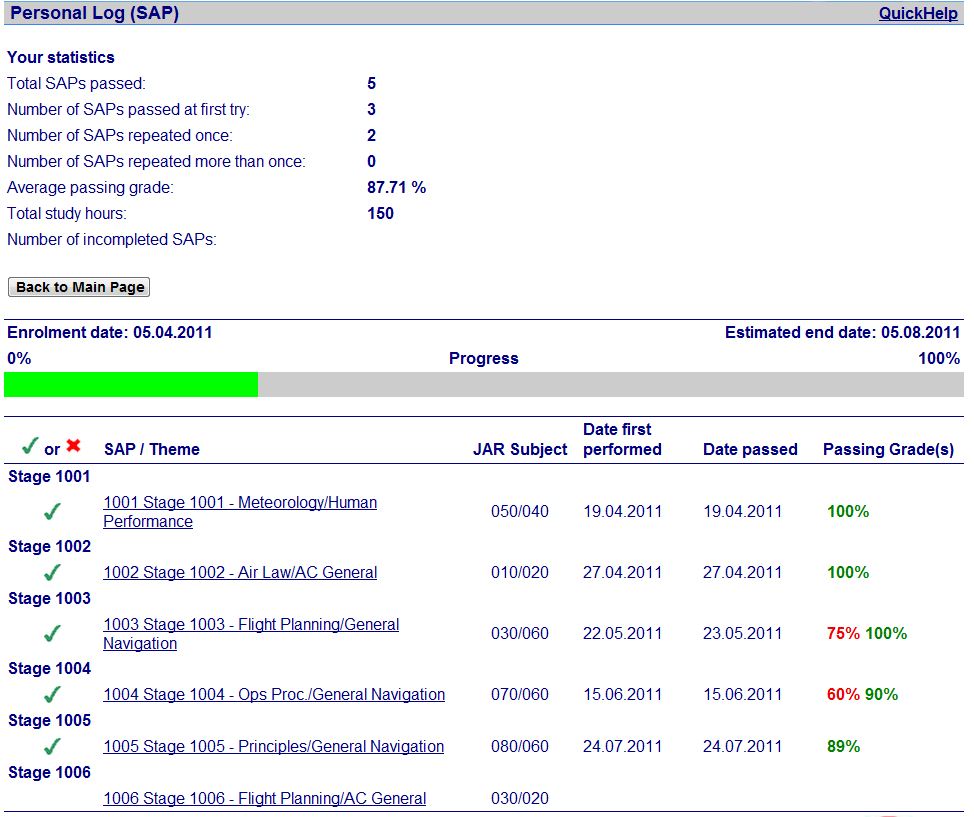The height and width of the screenshot is (817, 974).
Task: Click the green checkmark for Stage 1004
Action: tap(52, 695)
